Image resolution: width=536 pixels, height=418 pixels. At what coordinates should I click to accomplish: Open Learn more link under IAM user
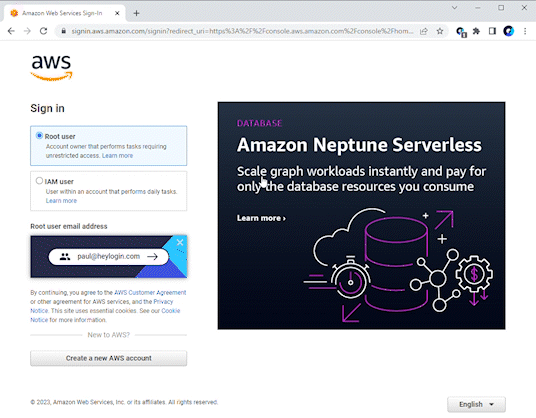(61, 201)
